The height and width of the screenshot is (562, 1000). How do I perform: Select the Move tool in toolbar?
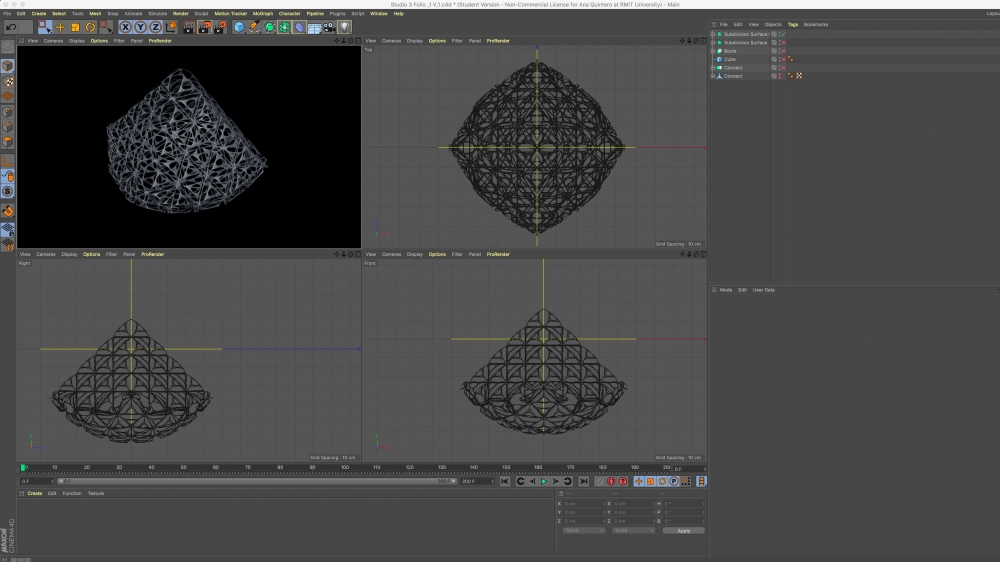pos(60,27)
